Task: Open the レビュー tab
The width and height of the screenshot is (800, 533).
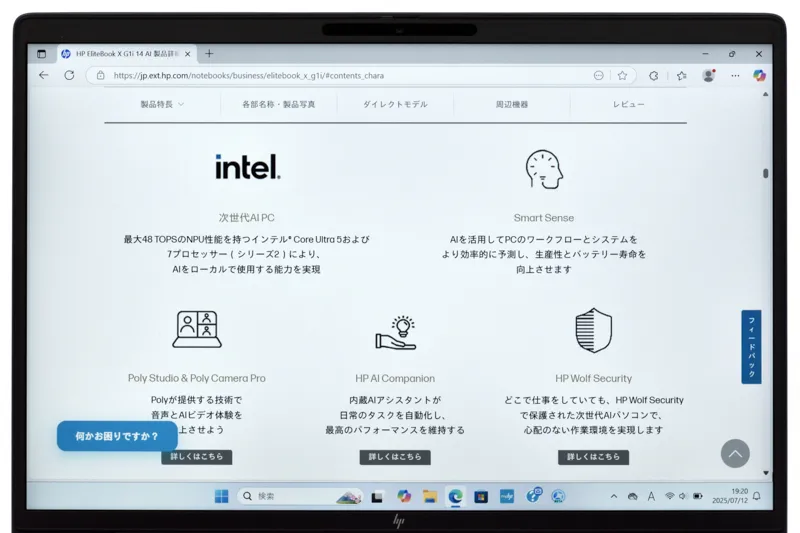Action: click(628, 104)
